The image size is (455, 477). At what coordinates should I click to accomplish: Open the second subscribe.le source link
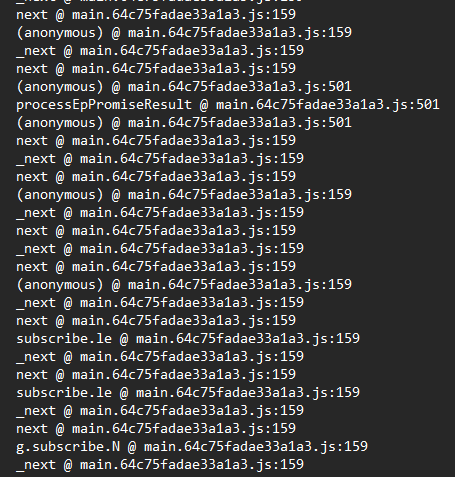point(248,393)
